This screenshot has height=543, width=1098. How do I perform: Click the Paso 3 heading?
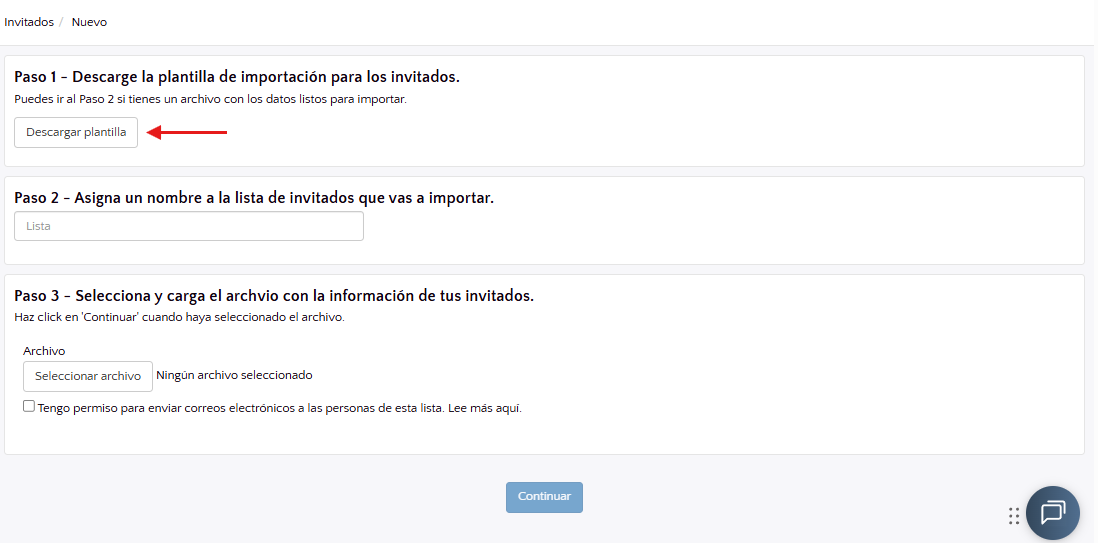274,296
